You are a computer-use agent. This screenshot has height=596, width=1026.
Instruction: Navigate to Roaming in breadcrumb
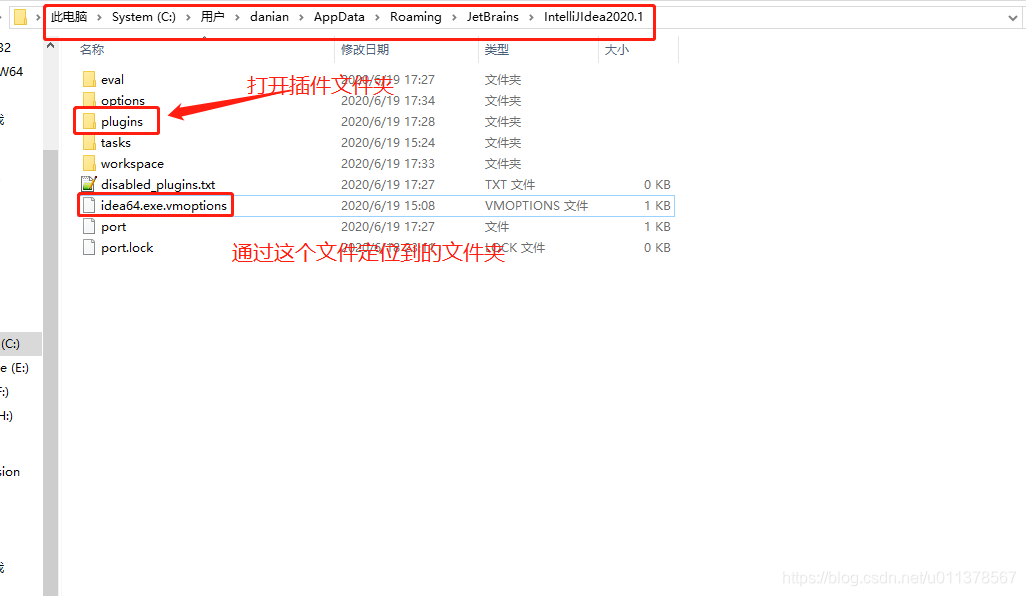point(416,17)
